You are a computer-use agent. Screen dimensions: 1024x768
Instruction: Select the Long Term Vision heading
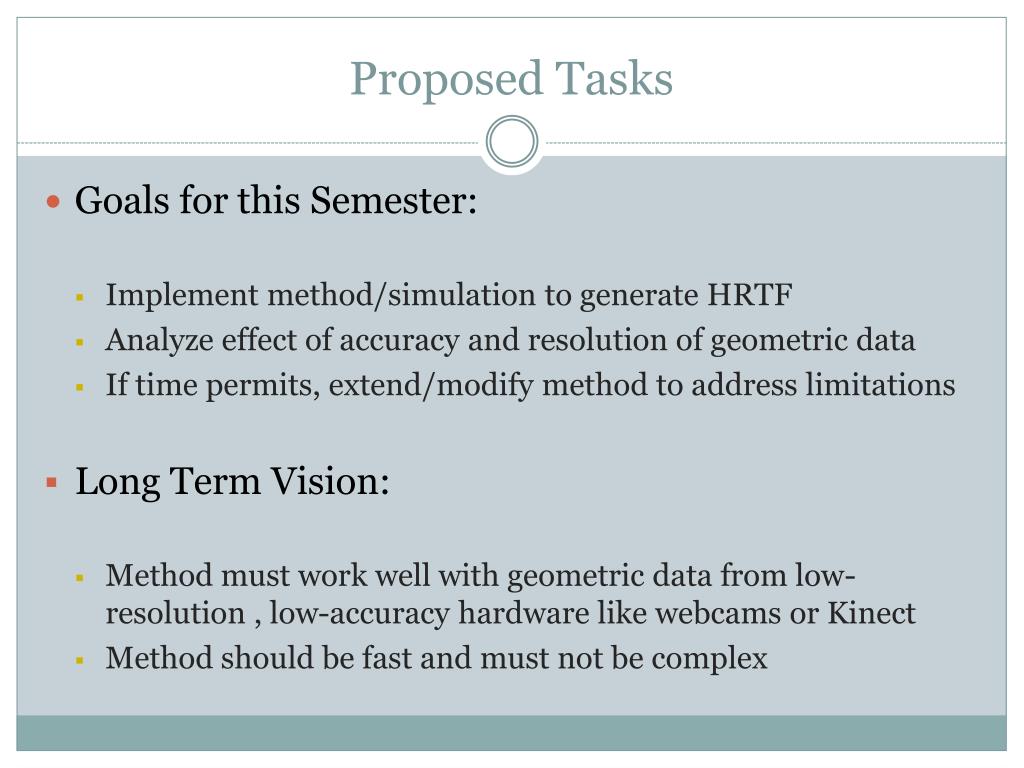click(232, 482)
